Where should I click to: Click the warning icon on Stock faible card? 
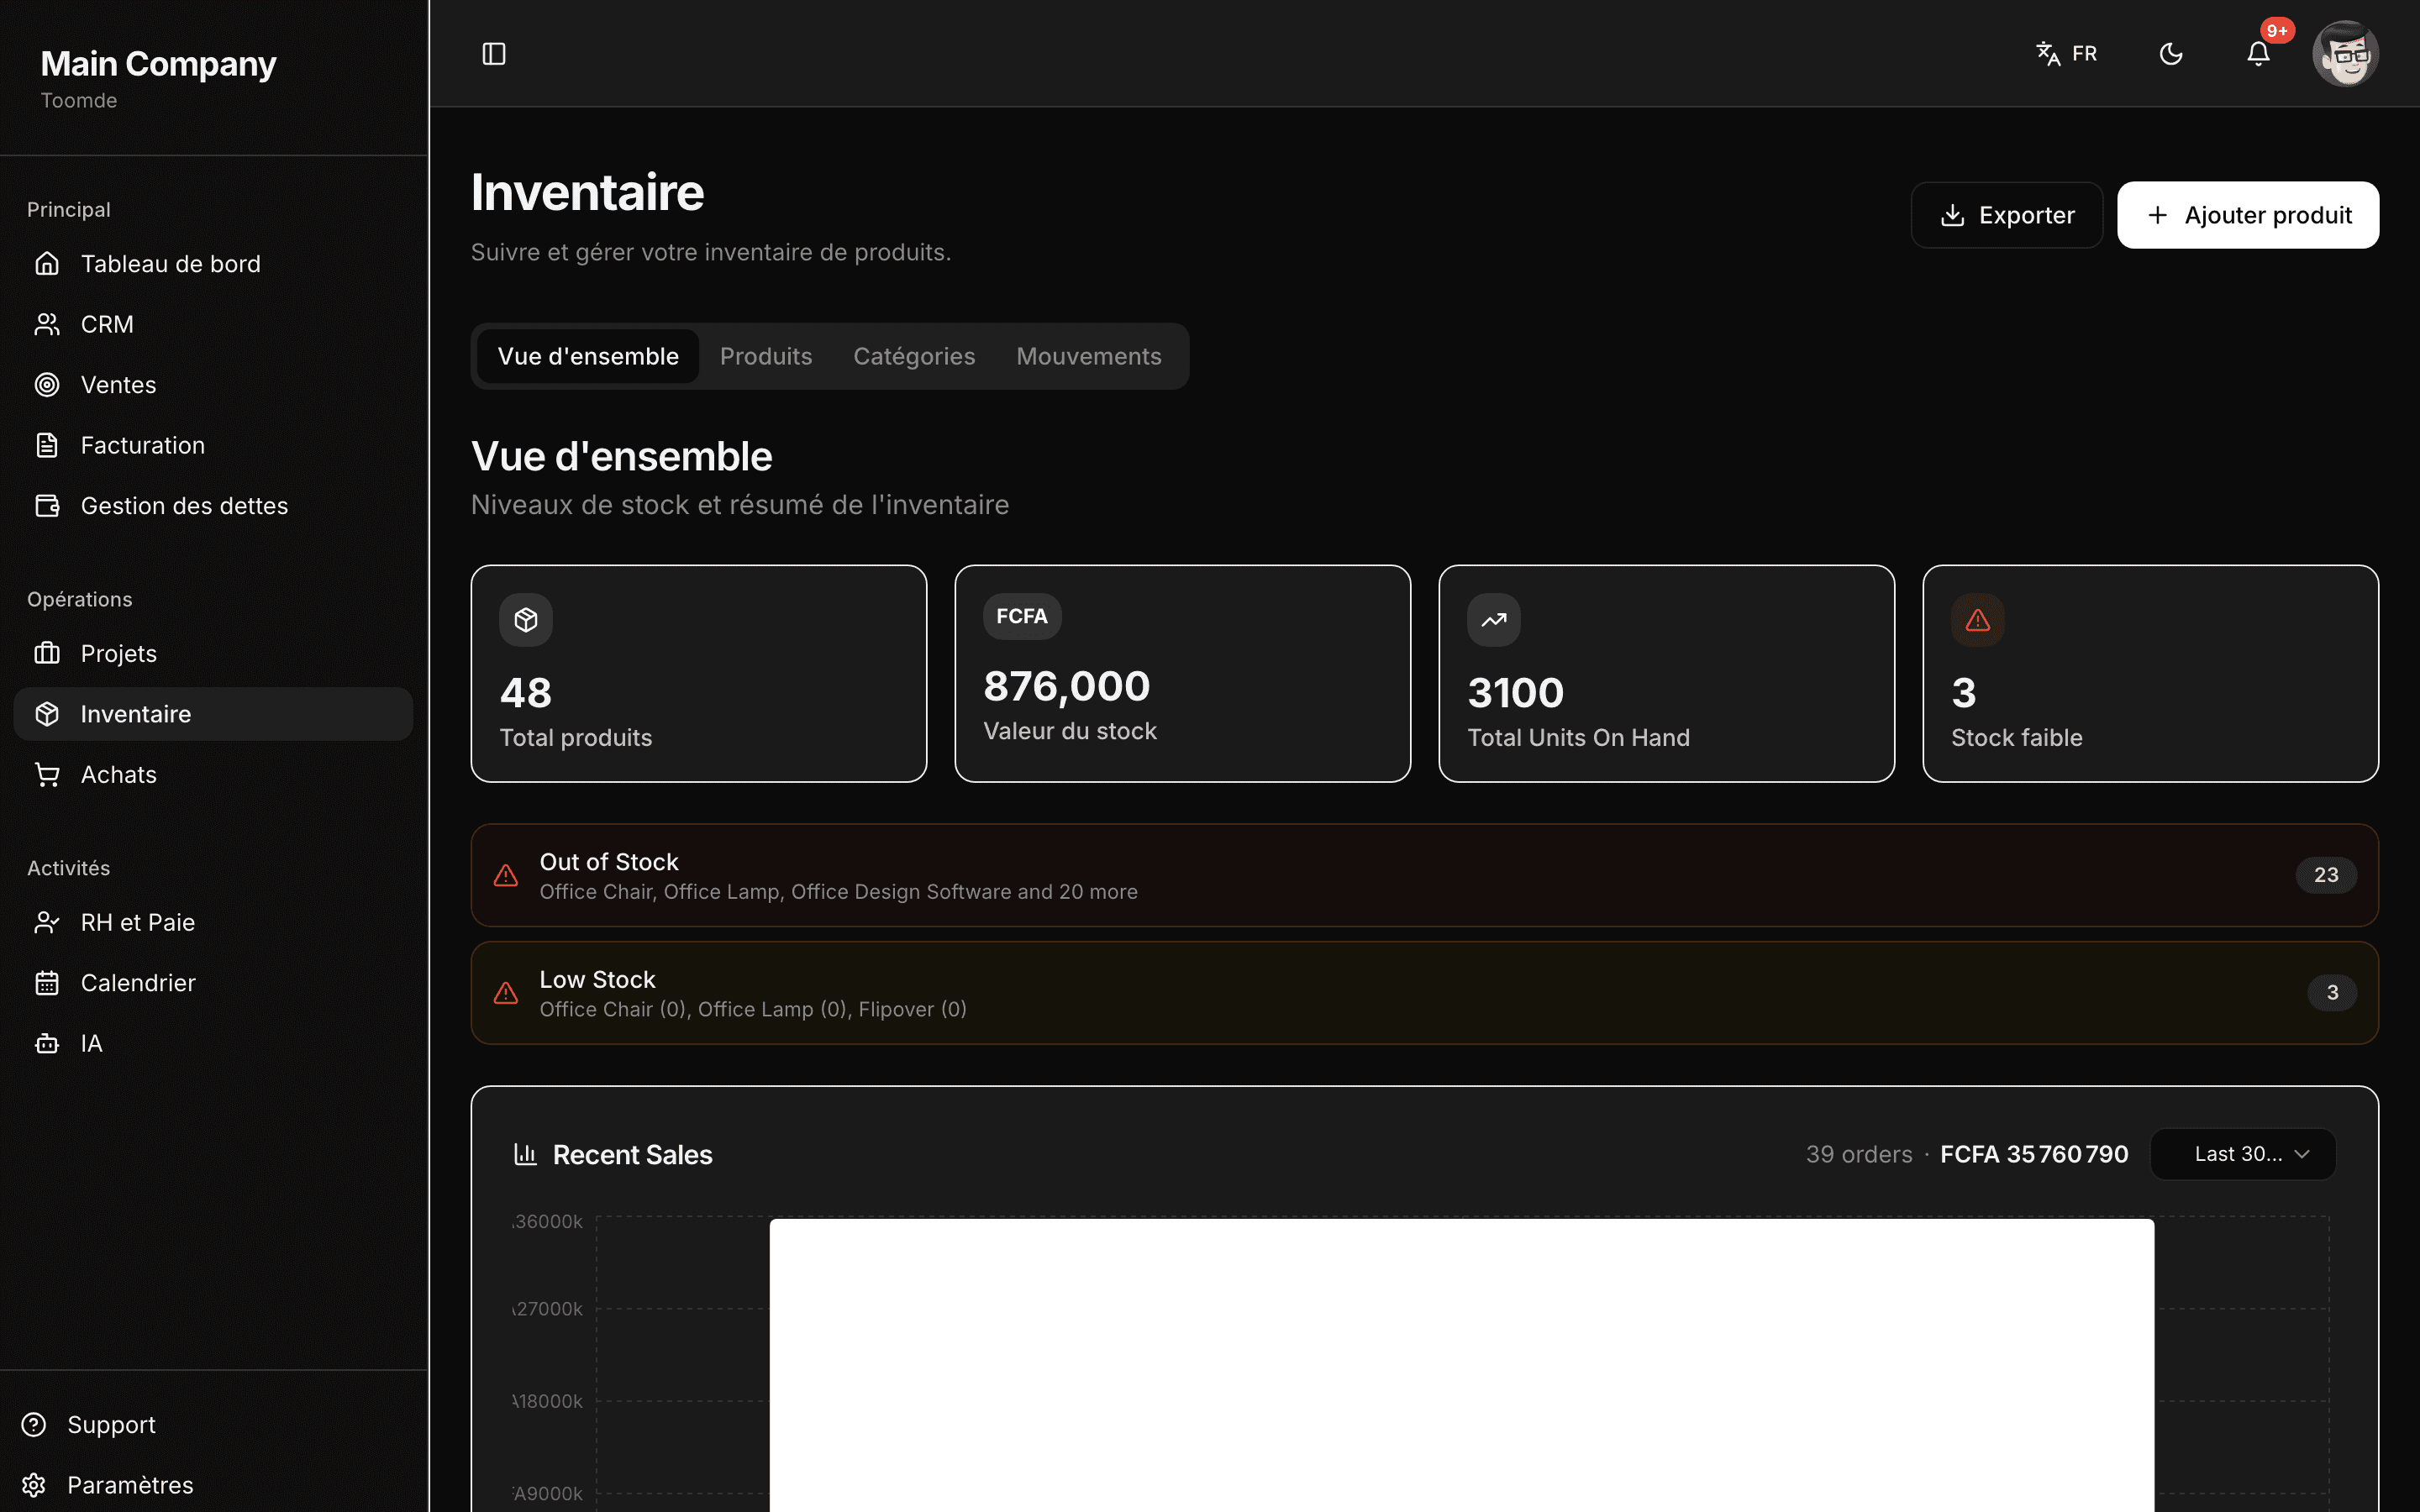(x=1978, y=620)
